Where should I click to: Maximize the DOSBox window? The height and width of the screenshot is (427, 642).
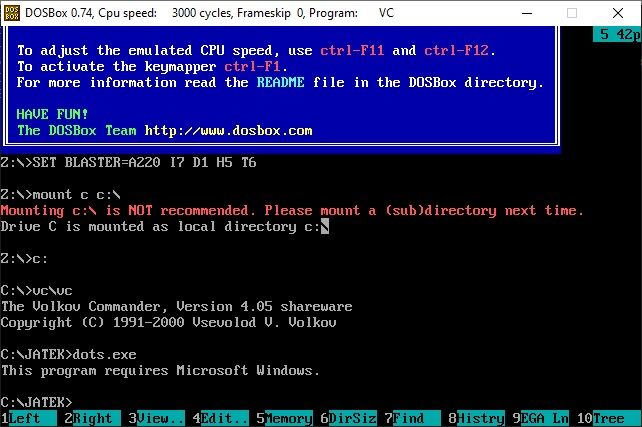572,13
